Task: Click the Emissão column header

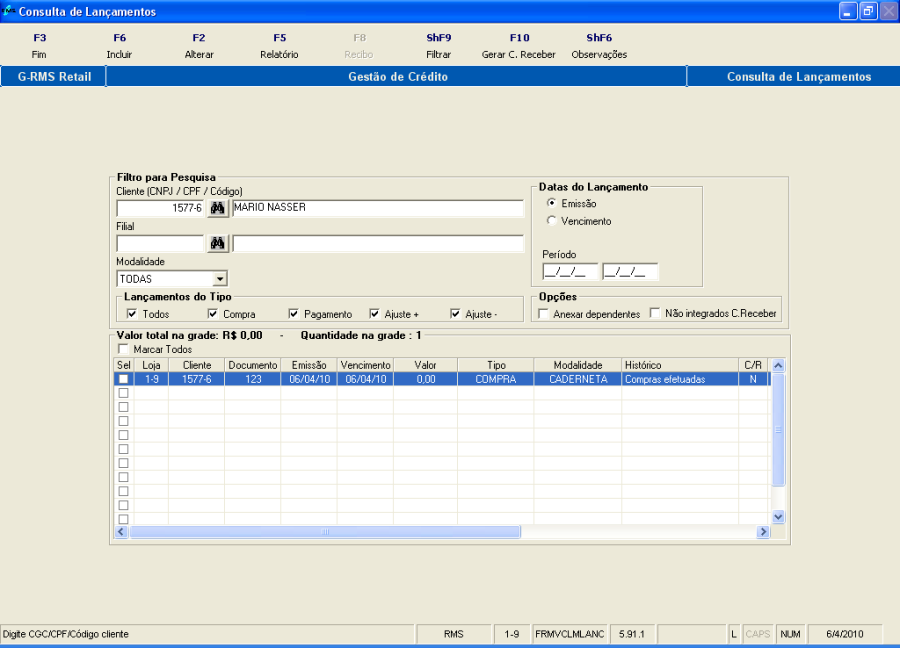Action: pos(309,365)
